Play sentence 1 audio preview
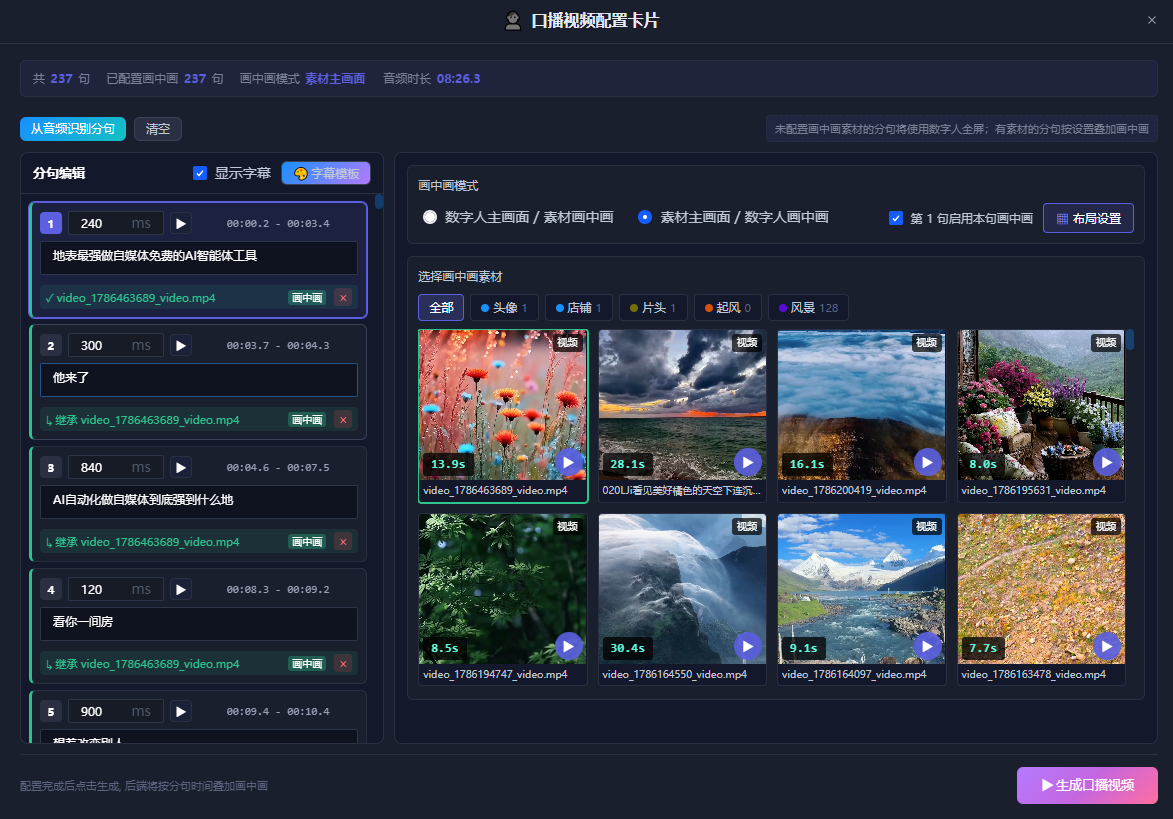The height and width of the screenshot is (819, 1173). pos(180,223)
